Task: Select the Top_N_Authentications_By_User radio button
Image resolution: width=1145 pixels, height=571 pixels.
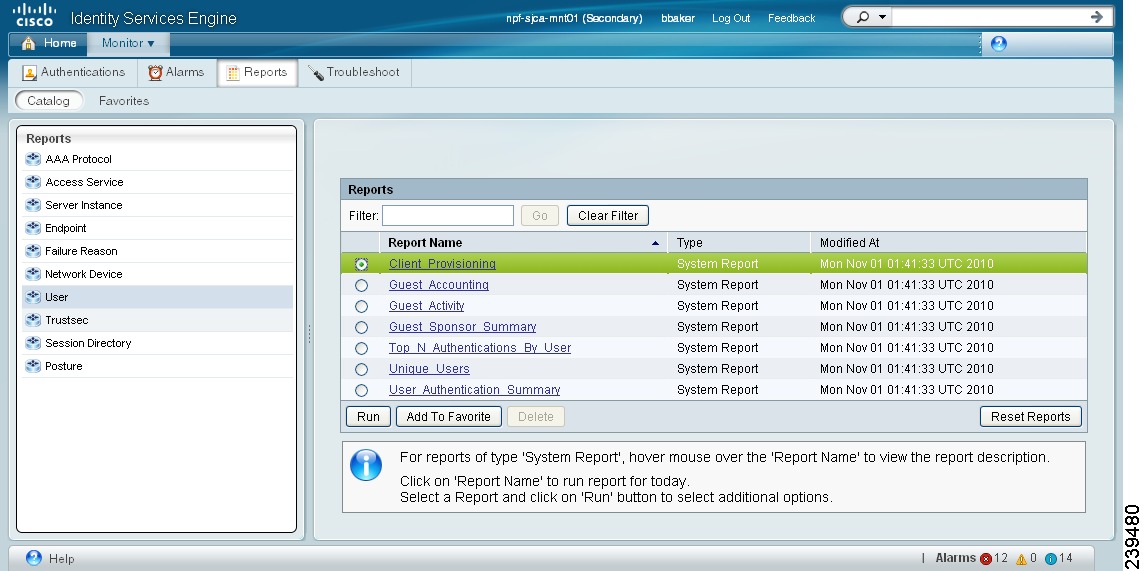Action: [361, 348]
